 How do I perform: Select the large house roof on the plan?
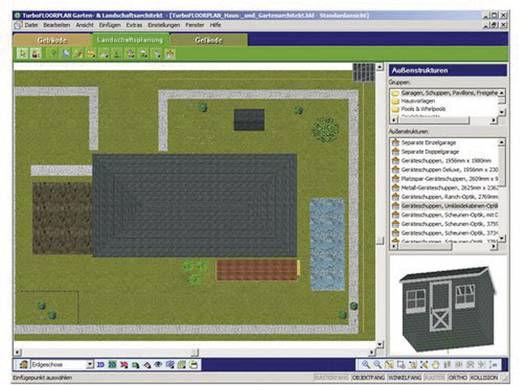click(195, 205)
